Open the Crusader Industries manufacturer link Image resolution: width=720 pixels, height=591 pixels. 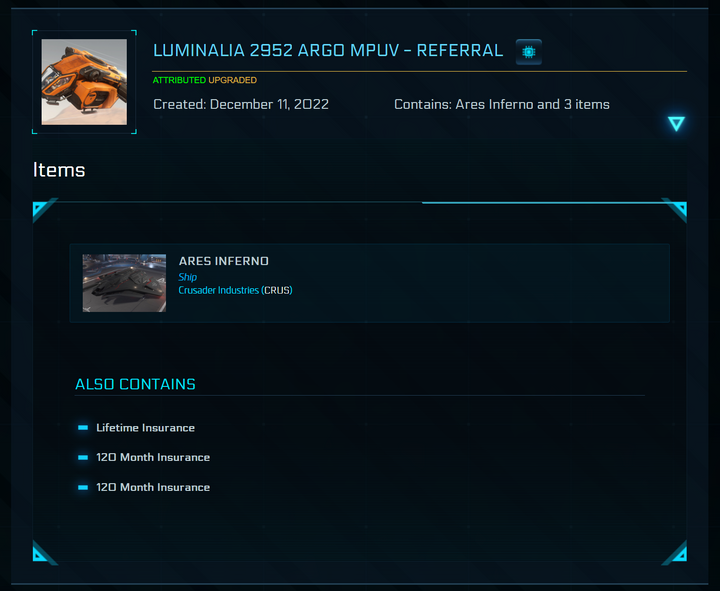pyautogui.click(x=235, y=290)
